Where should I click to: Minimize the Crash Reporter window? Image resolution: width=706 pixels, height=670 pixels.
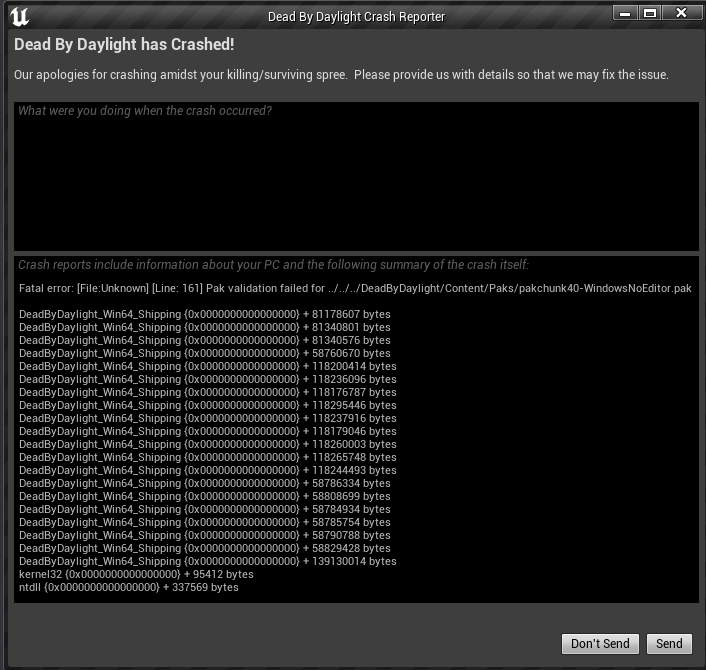click(625, 13)
